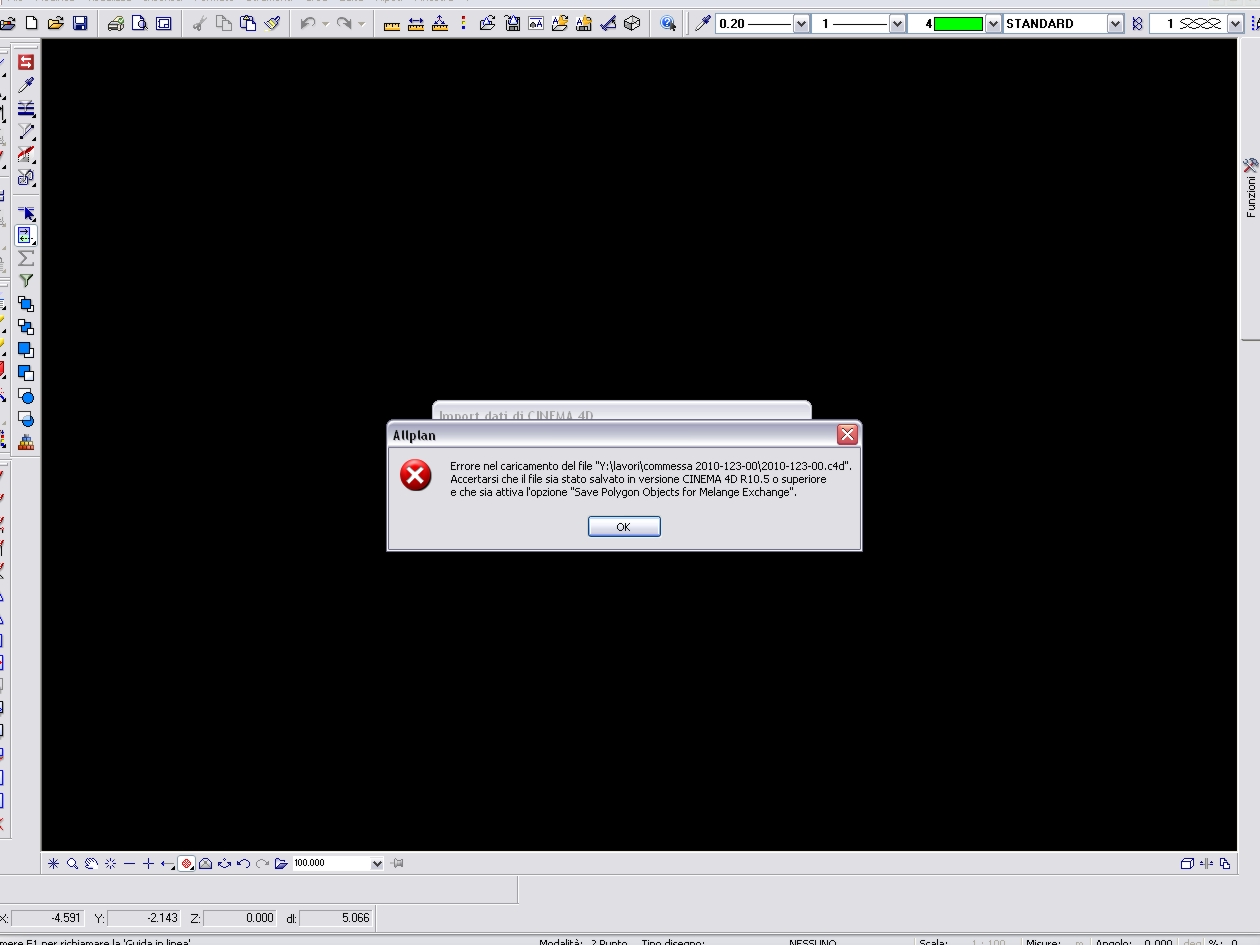Click the blue selection arrow icon

tap(26, 213)
